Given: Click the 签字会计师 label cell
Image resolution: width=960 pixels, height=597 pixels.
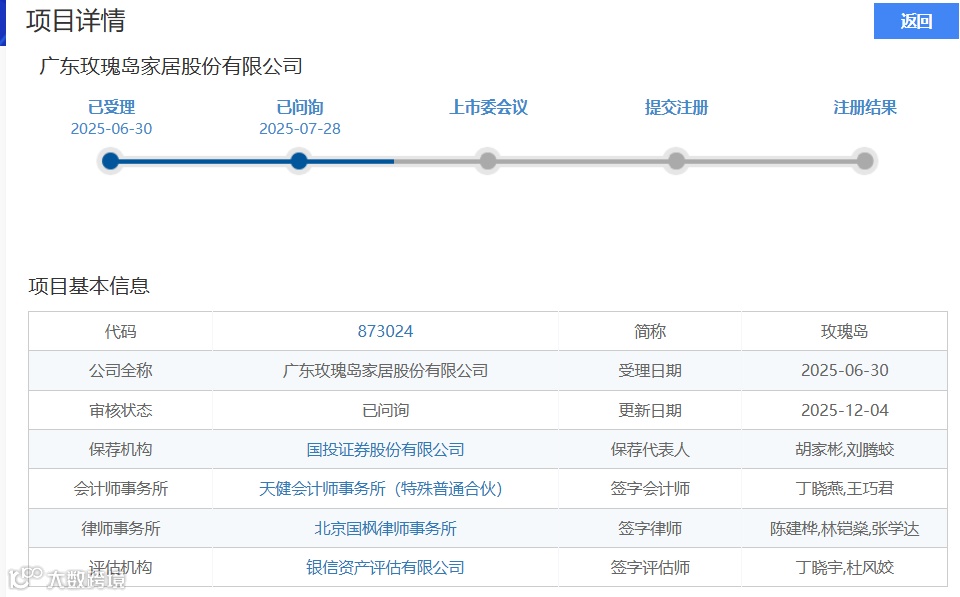Looking at the screenshot, I should (x=650, y=489).
